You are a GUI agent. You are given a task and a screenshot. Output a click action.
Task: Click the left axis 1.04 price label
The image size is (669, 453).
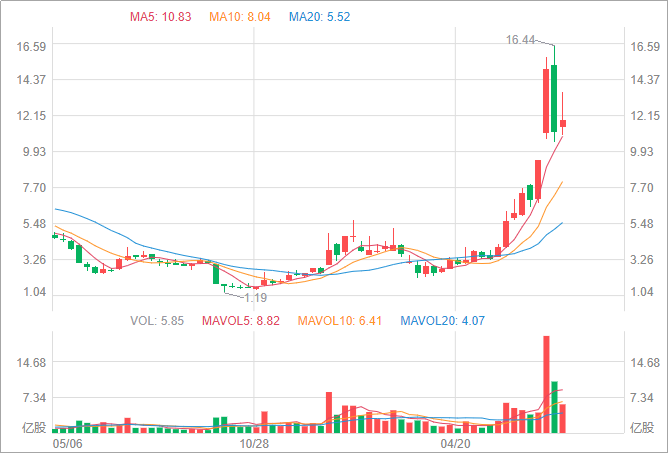[x=34, y=292]
